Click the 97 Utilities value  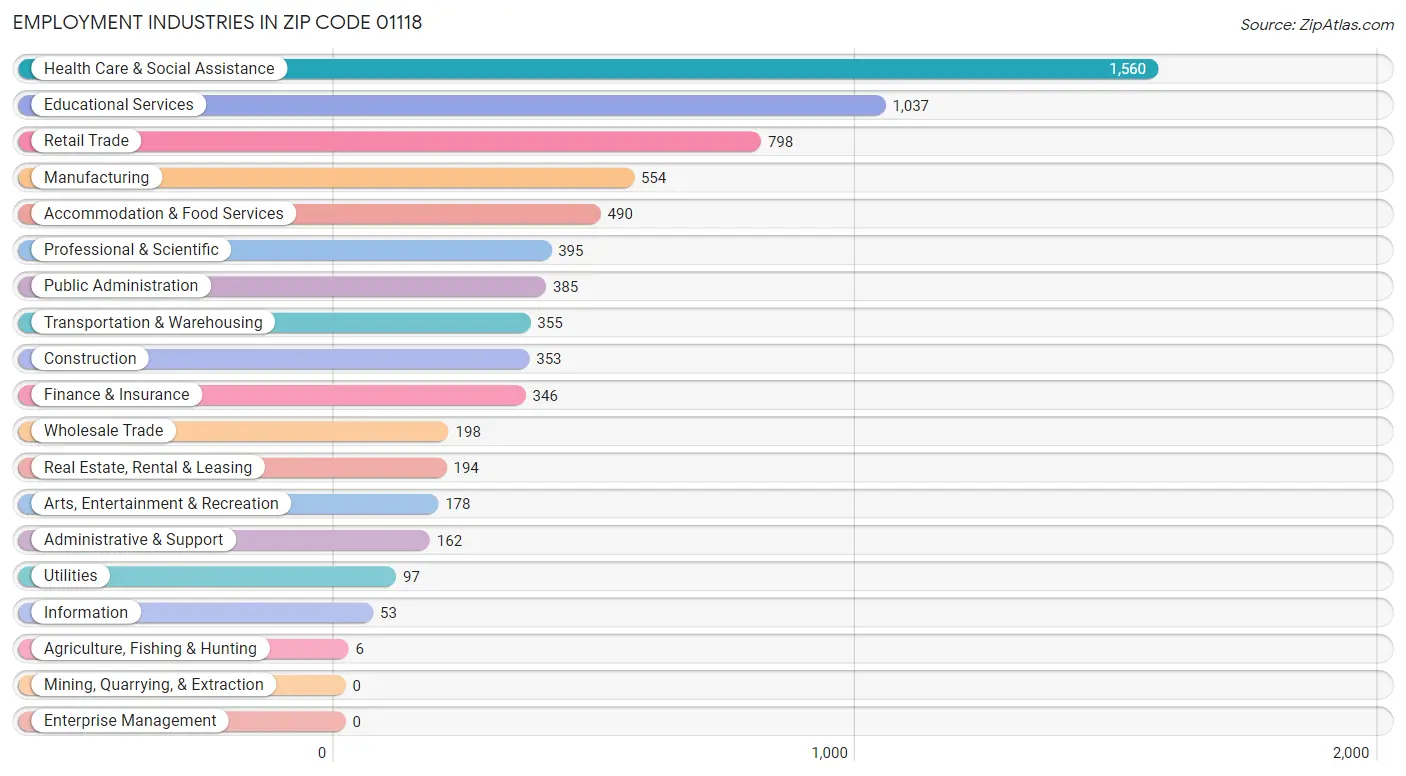[411, 577]
